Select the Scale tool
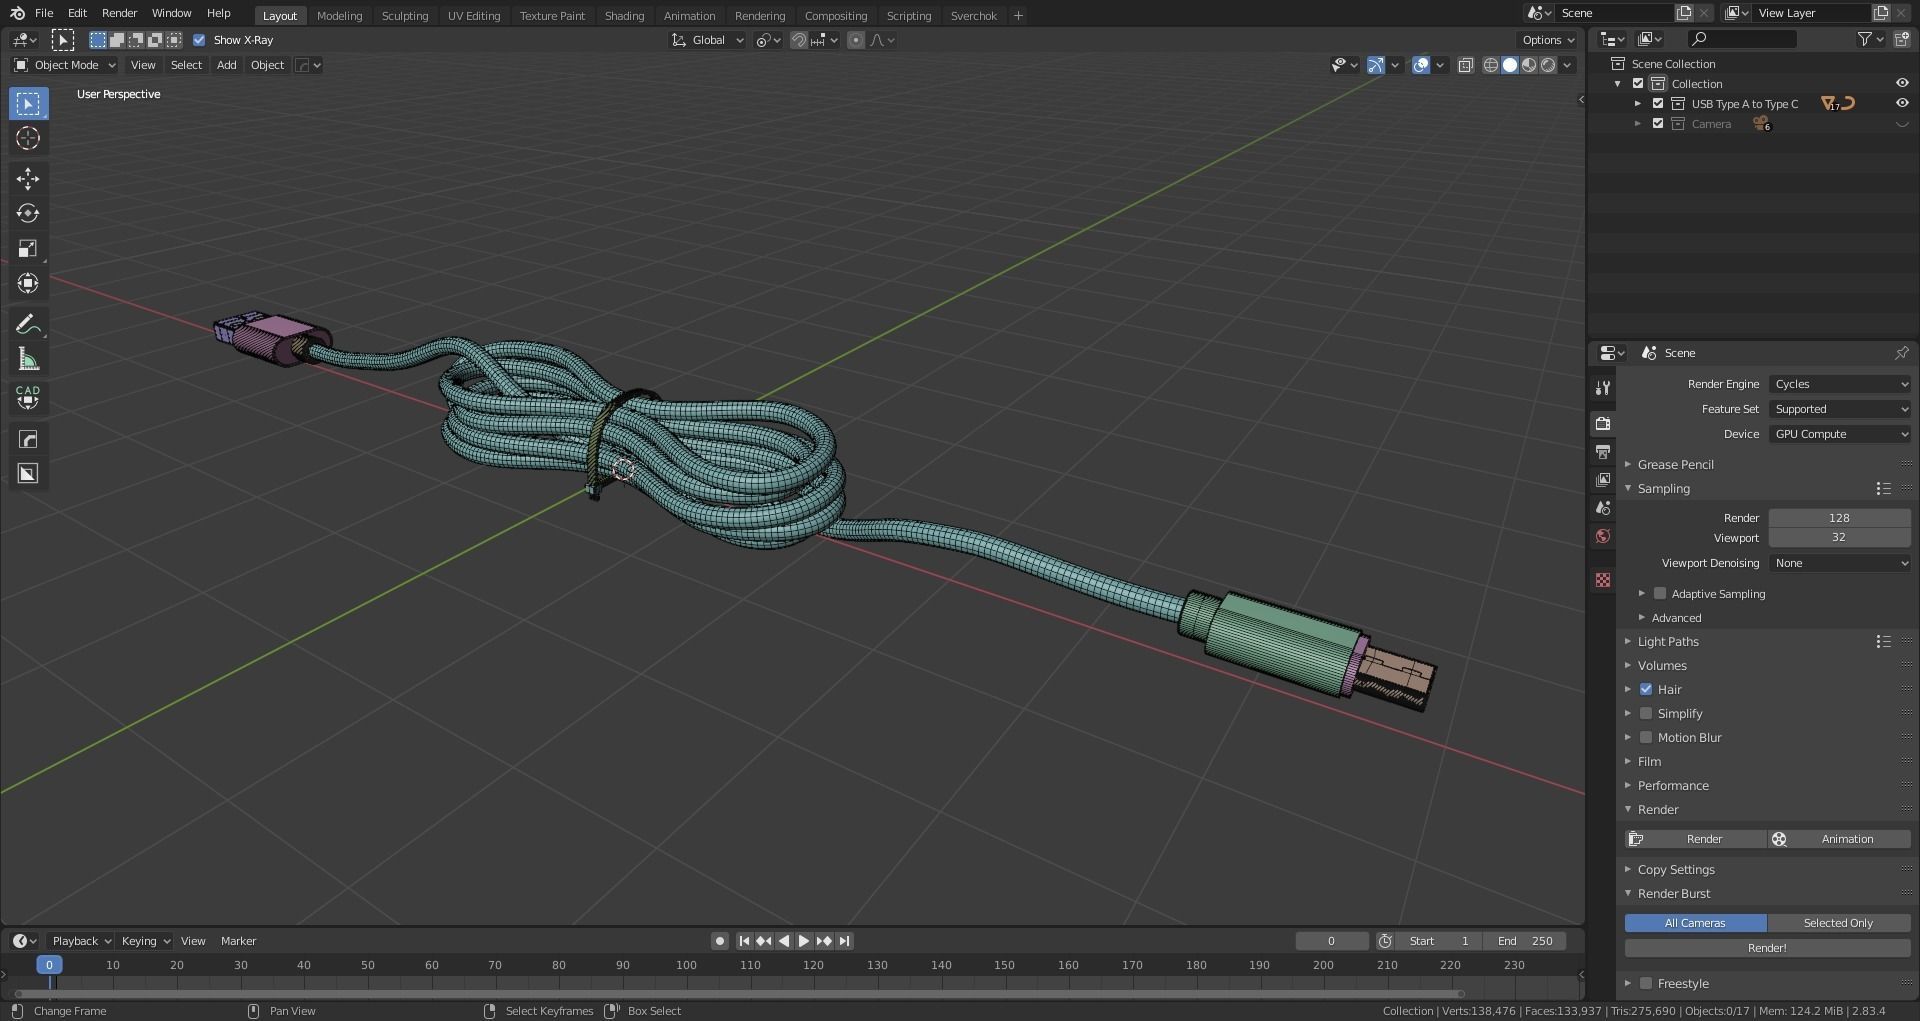Viewport: 1920px width, 1021px height. click(28, 248)
